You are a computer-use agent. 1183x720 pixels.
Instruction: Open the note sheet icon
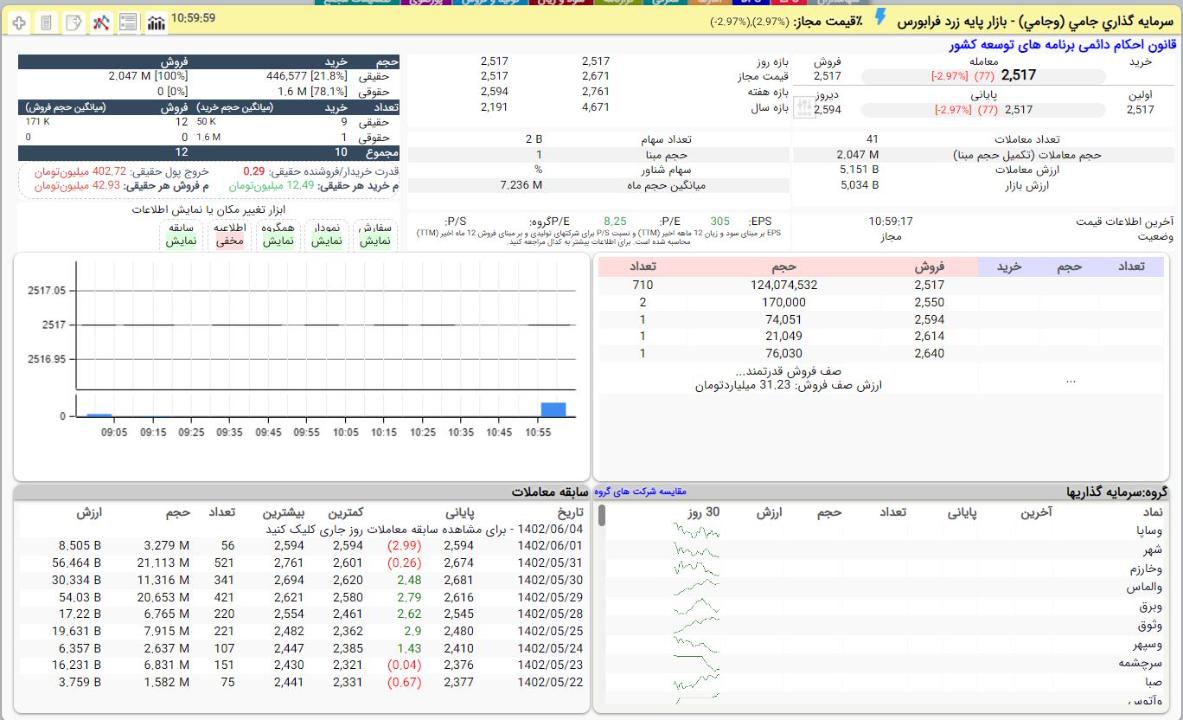tap(73, 21)
